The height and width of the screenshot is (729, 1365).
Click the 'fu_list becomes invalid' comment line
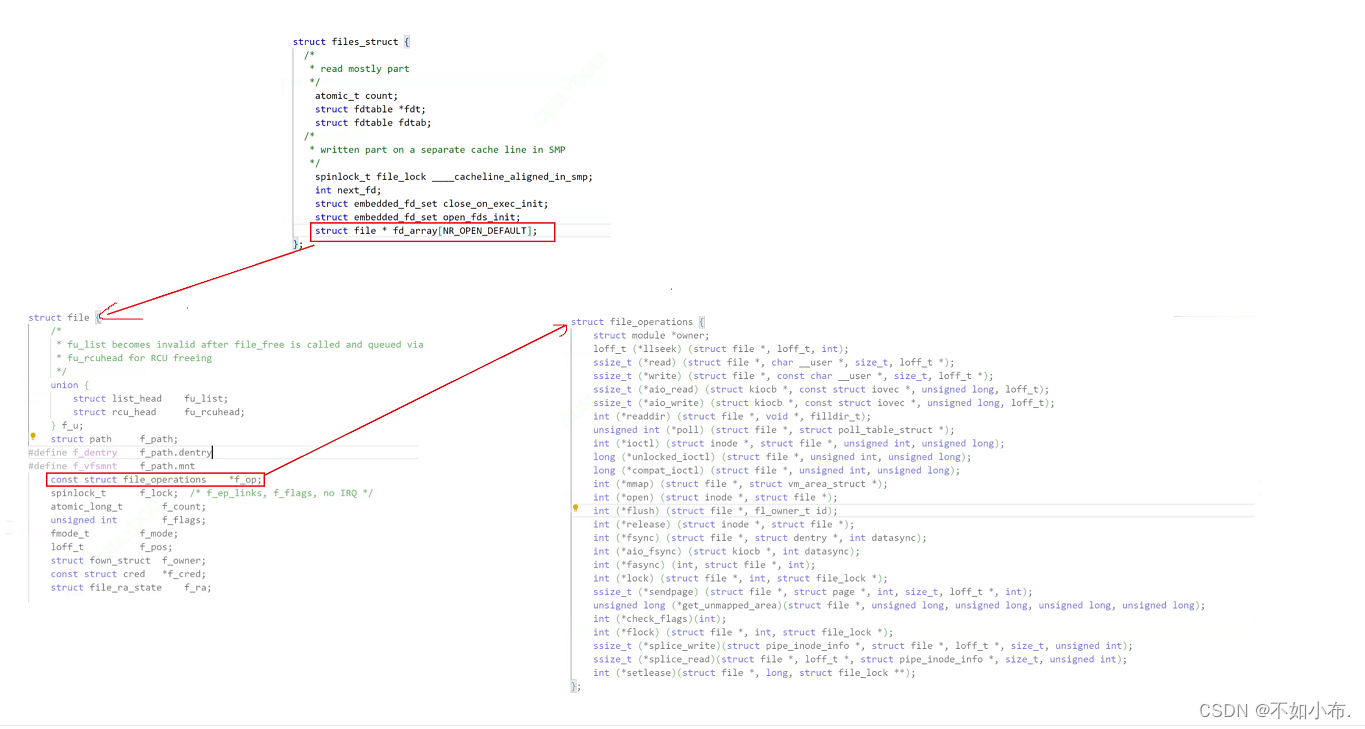[x=239, y=345]
